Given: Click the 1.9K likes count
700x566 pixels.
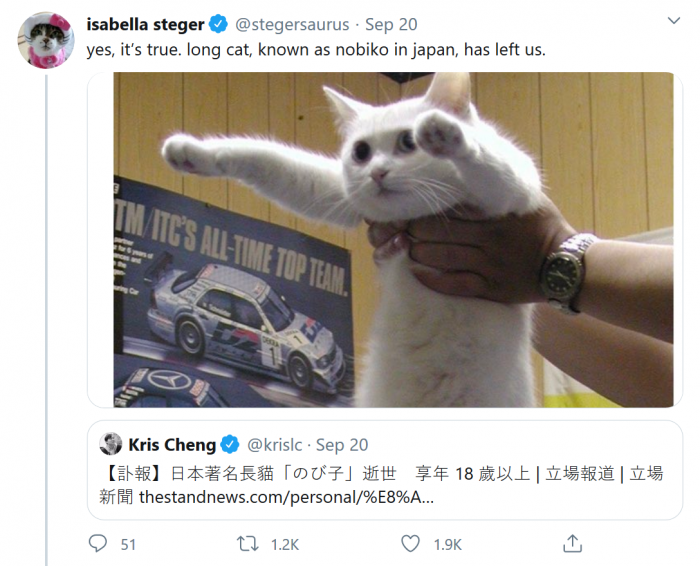Looking at the screenshot, I should coord(447,545).
